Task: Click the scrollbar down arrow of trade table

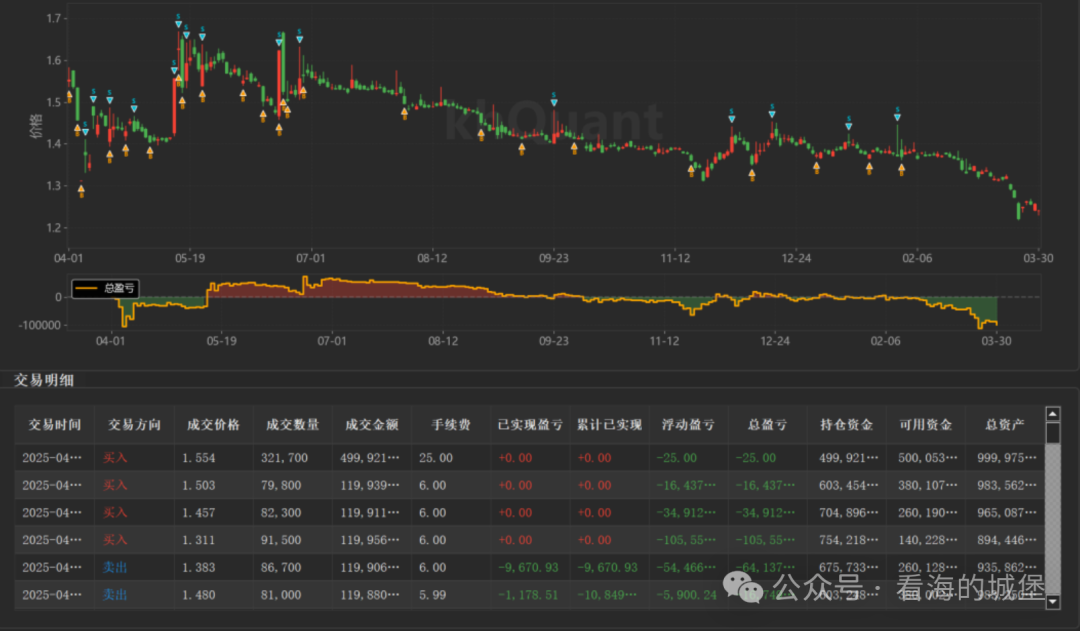Action: click(x=1052, y=601)
